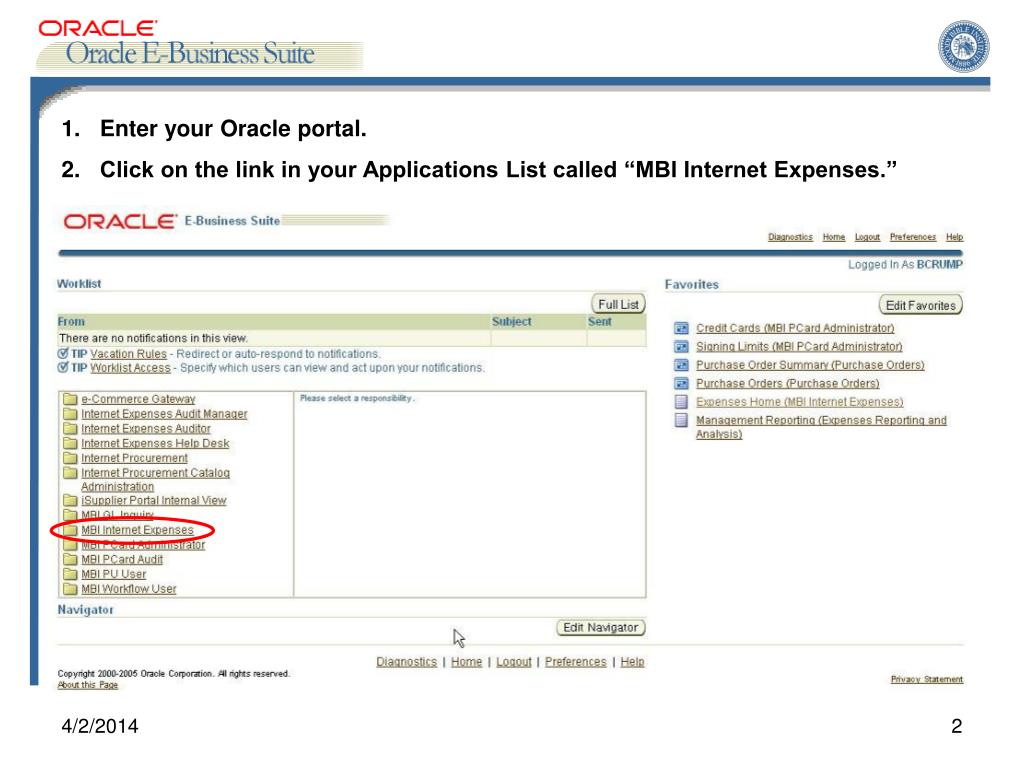Click folder icon beside MBI PCard Audit
1024x768 pixels.
coord(70,560)
